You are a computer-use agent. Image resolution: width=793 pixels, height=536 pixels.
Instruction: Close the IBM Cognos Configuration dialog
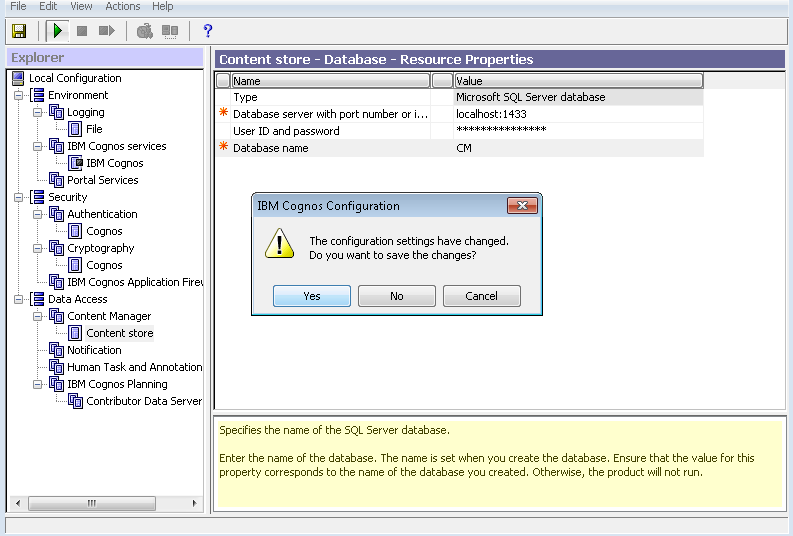point(522,205)
